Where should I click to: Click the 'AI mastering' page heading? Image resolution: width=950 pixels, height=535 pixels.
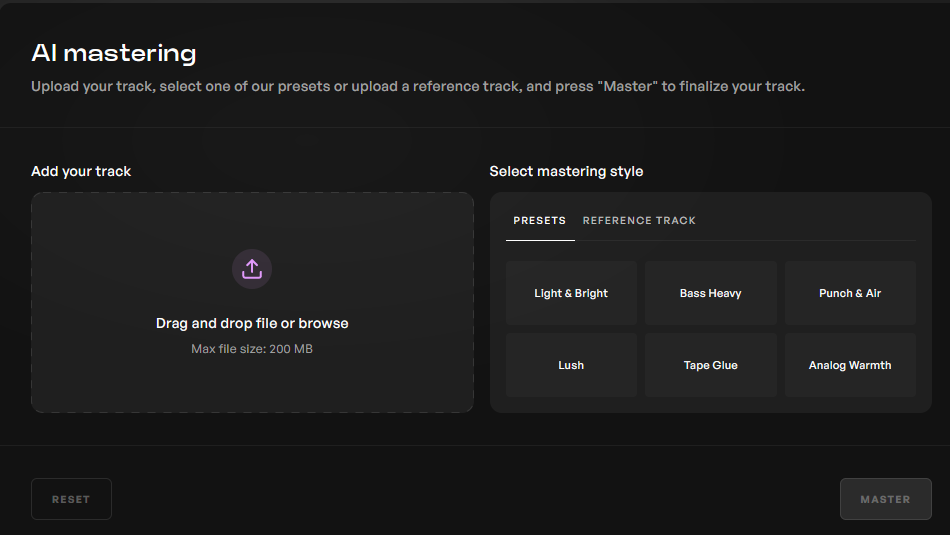tap(114, 53)
